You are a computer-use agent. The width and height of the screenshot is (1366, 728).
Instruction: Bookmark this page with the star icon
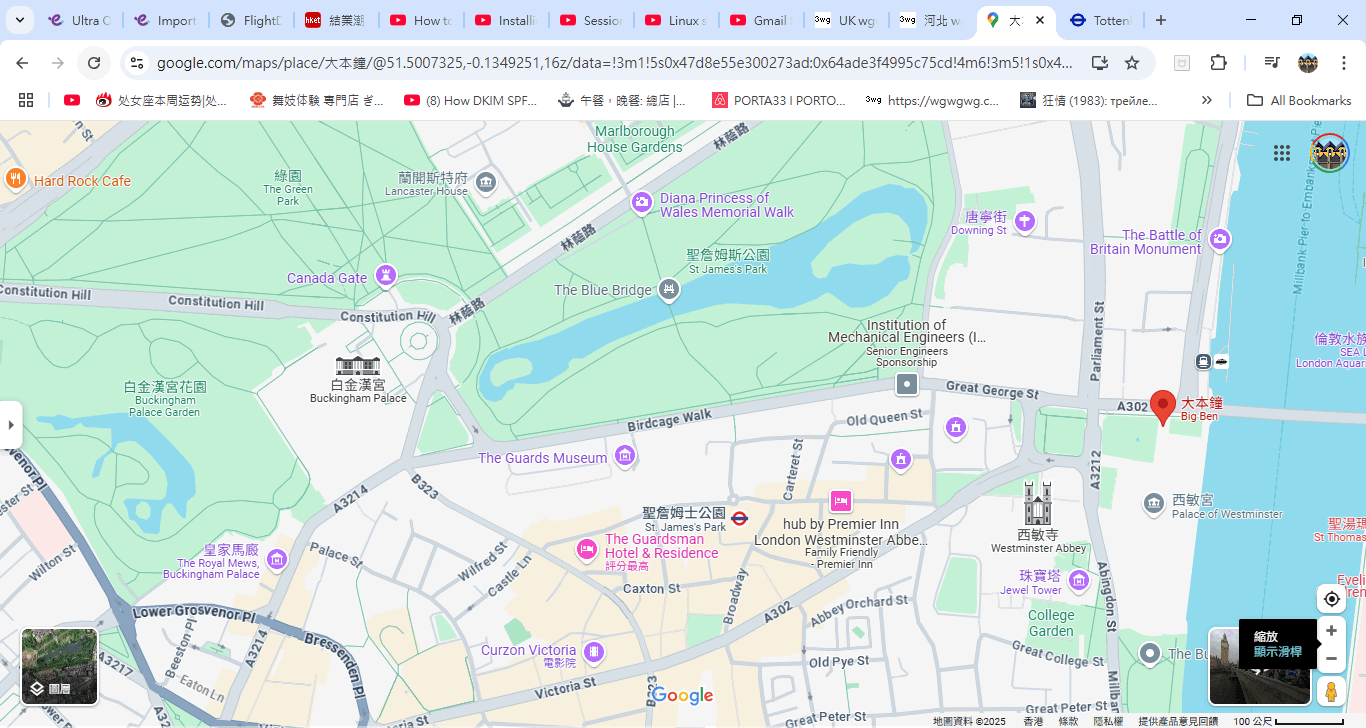coord(1132,63)
